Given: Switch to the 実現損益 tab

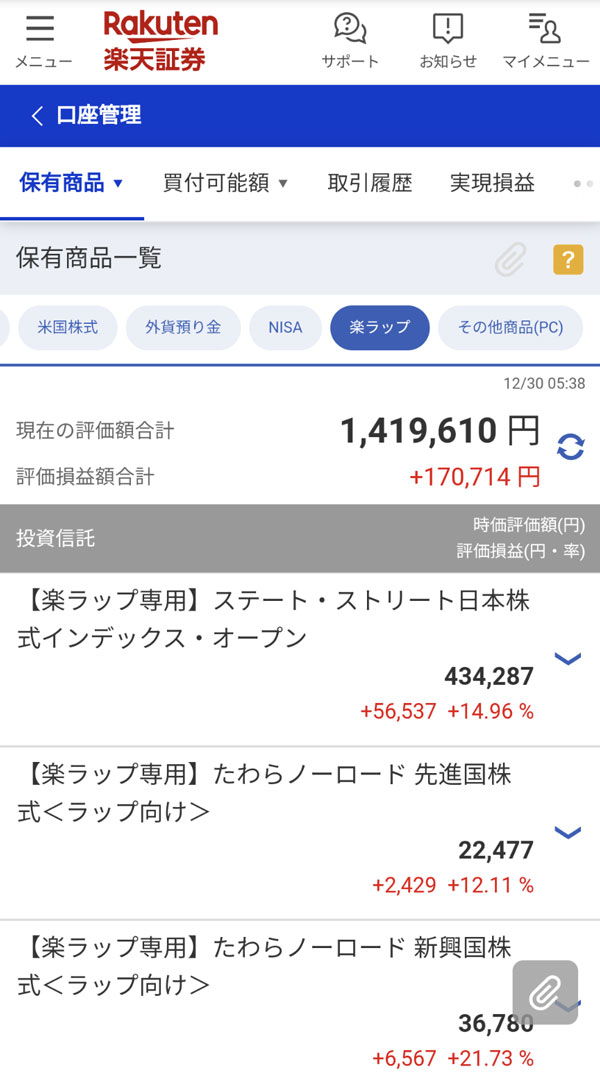Looking at the screenshot, I should (492, 183).
